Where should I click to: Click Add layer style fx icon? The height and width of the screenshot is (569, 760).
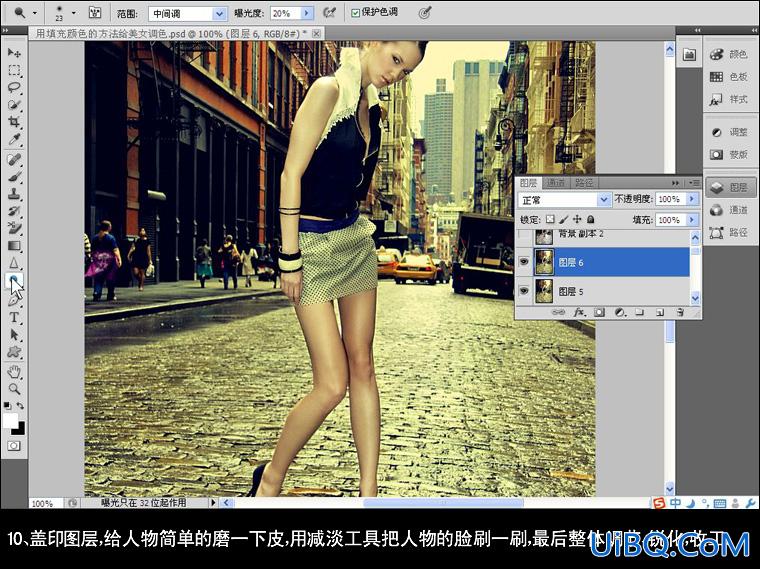579,313
